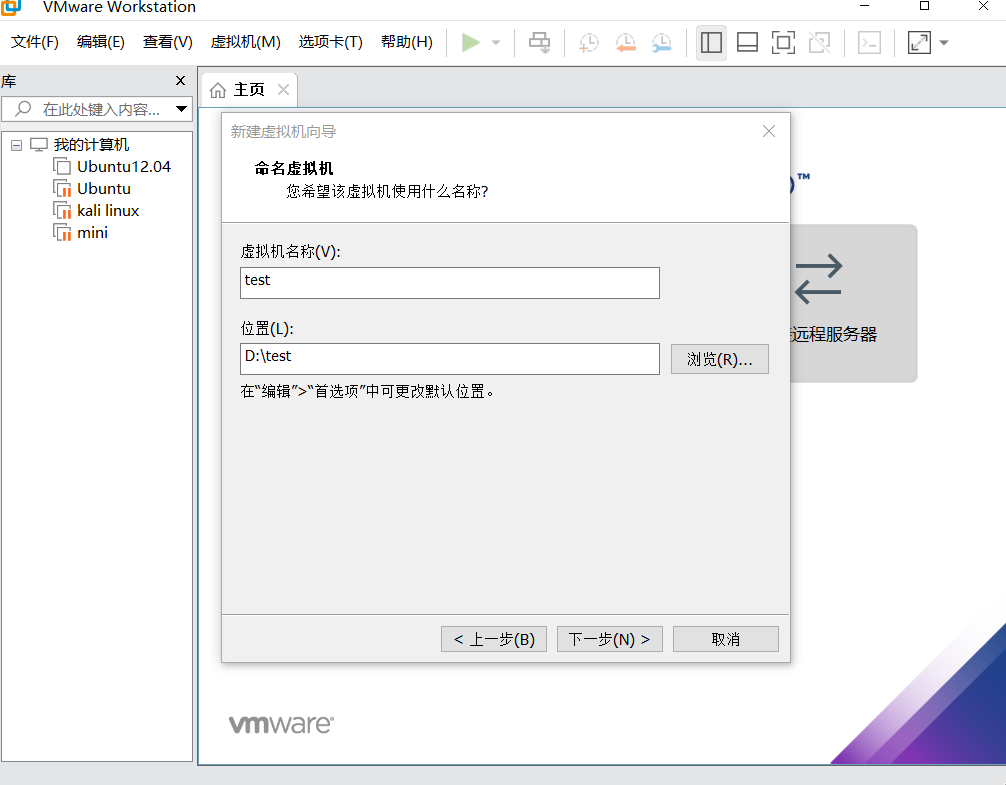
Task: Collapse the 我的计算机 tree node
Action: point(15,144)
